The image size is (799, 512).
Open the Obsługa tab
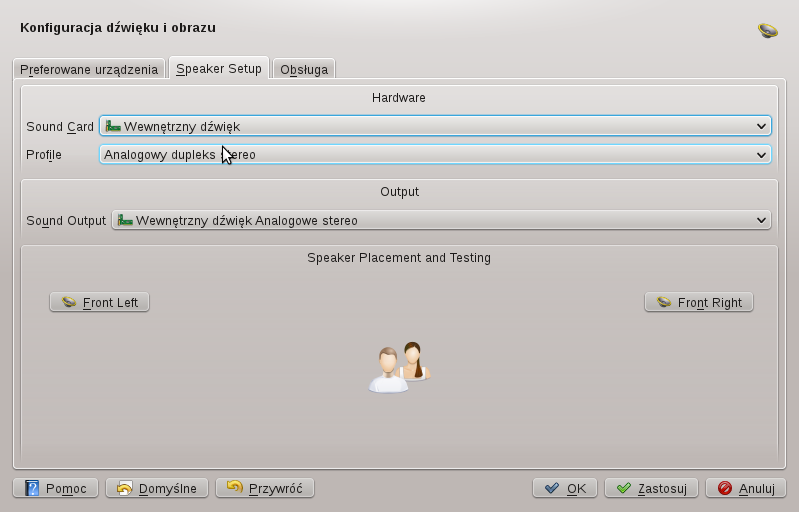[304, 69]
